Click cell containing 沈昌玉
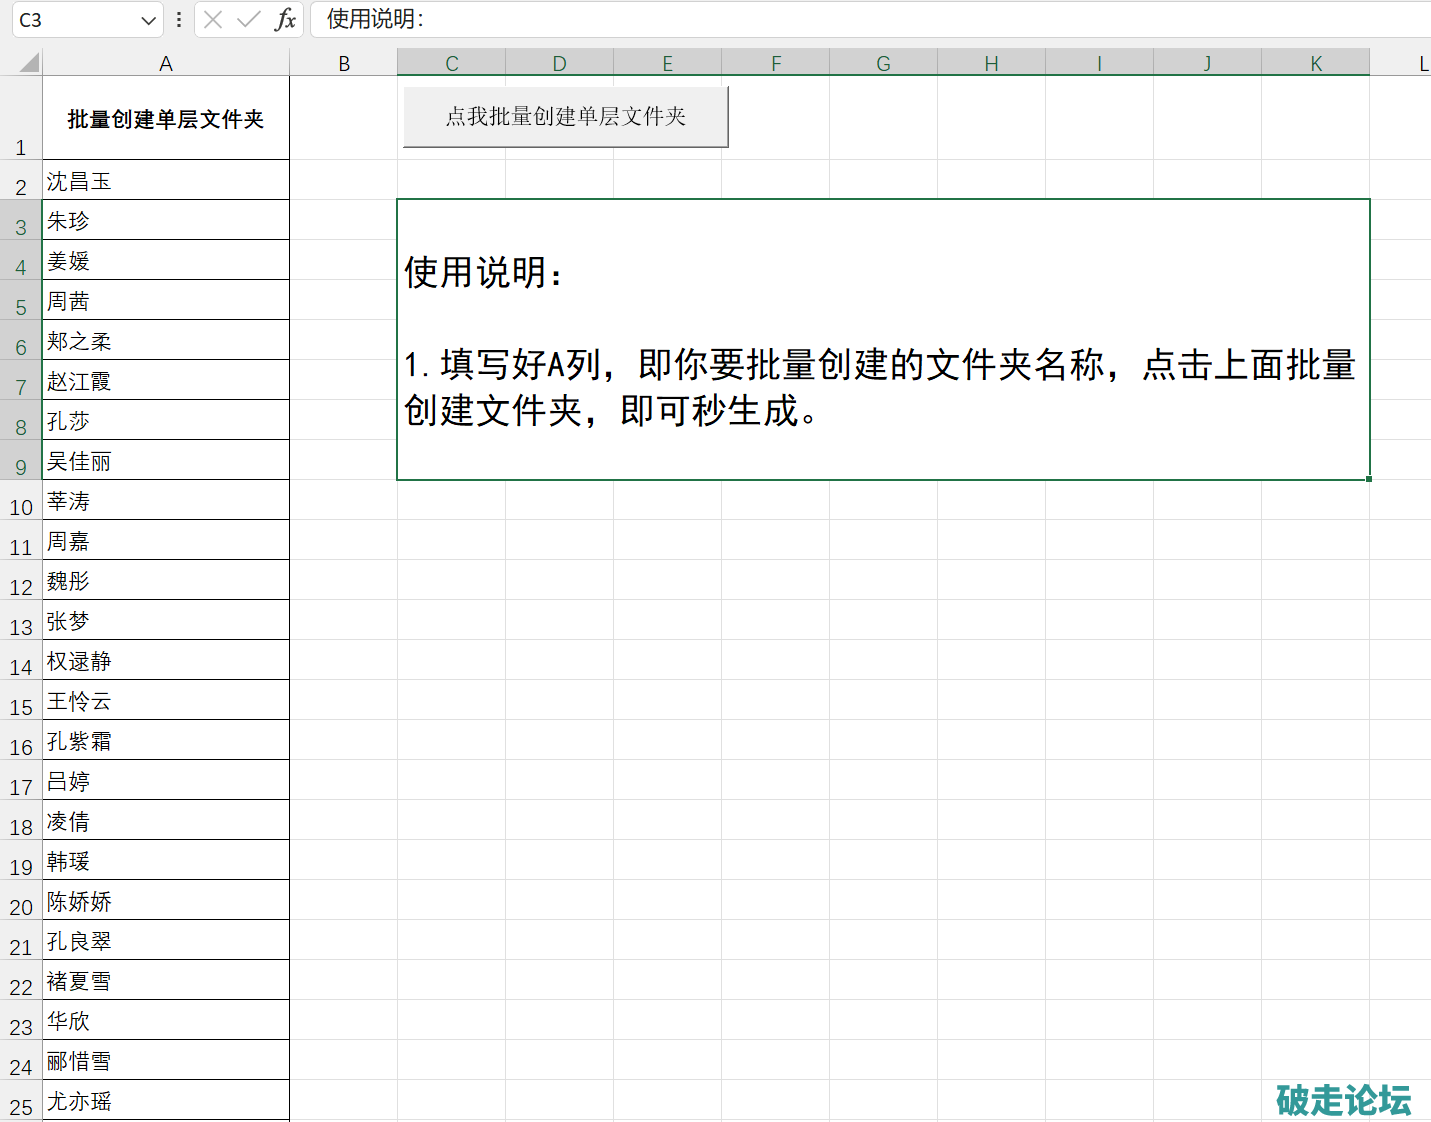Viewport: 1431px width, 1122px height. coord(166,181)
